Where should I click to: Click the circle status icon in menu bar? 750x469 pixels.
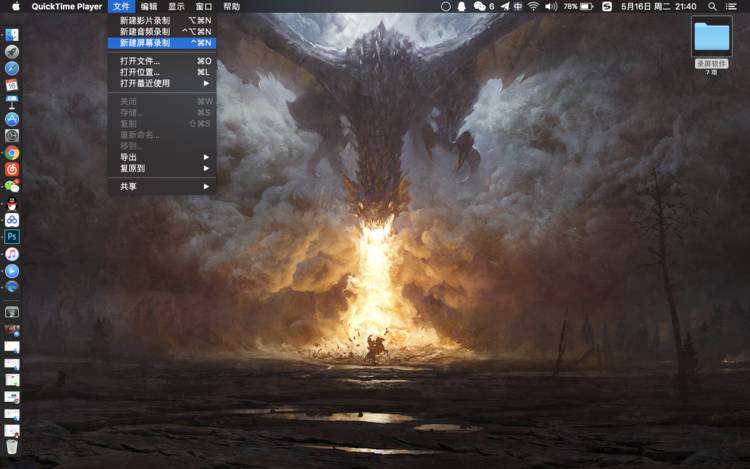(x=445, y=7)
